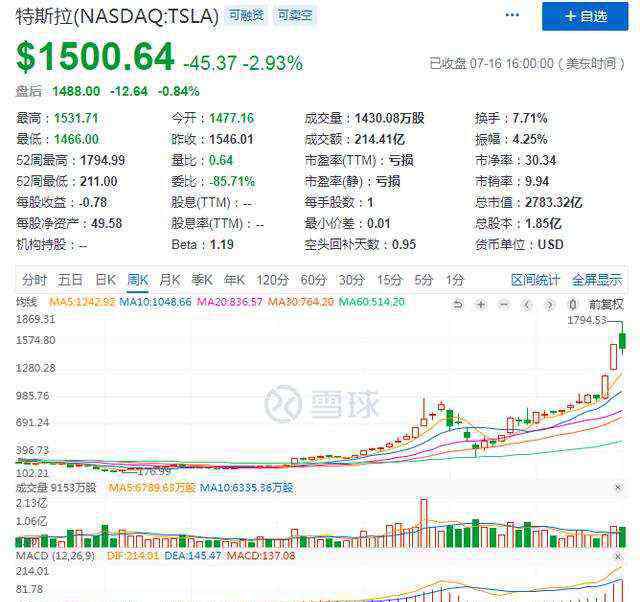The width and height of the screenshot is (640, 602).
Task: Open the 前复权 adjustment dropdown
Action: pyautogui.click(x=606, y=304)
